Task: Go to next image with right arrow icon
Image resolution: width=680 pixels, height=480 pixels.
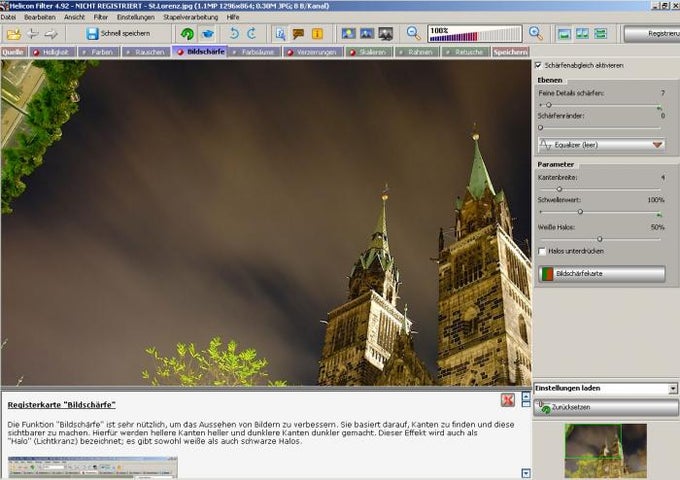Action: [x=51, y=33]
